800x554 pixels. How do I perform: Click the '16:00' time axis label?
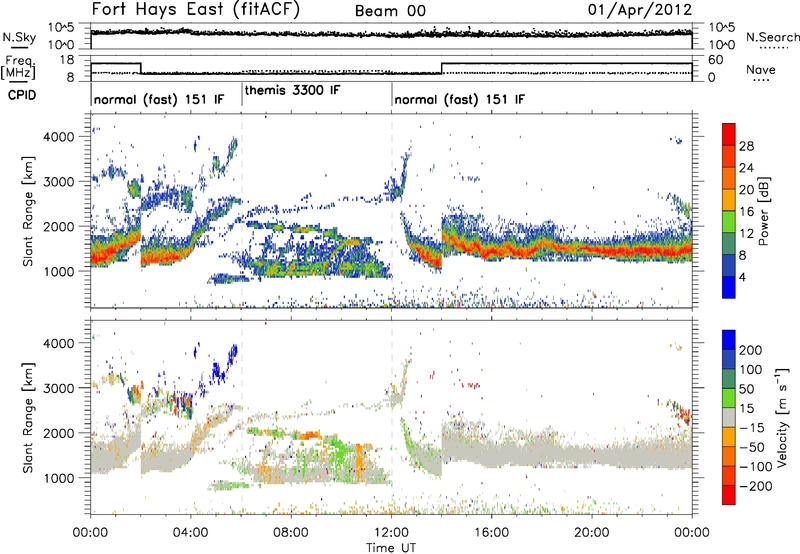point(491,533)
